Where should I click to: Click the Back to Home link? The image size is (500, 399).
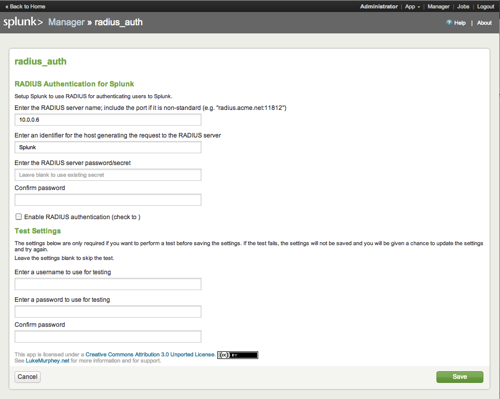25,6
